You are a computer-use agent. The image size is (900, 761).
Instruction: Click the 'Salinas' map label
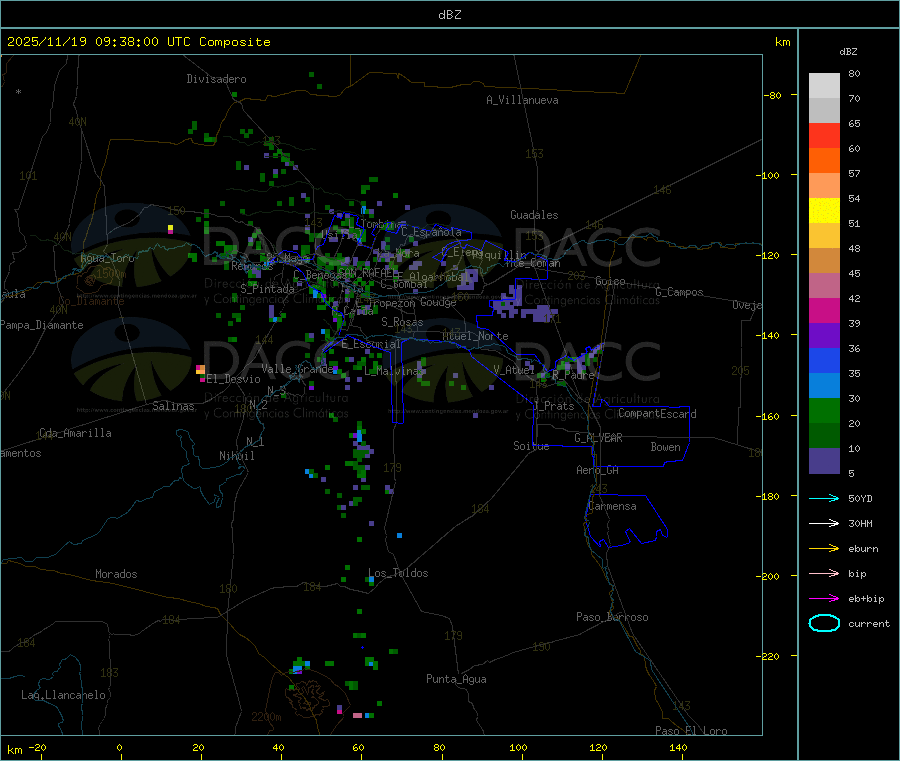click(173, 406)
